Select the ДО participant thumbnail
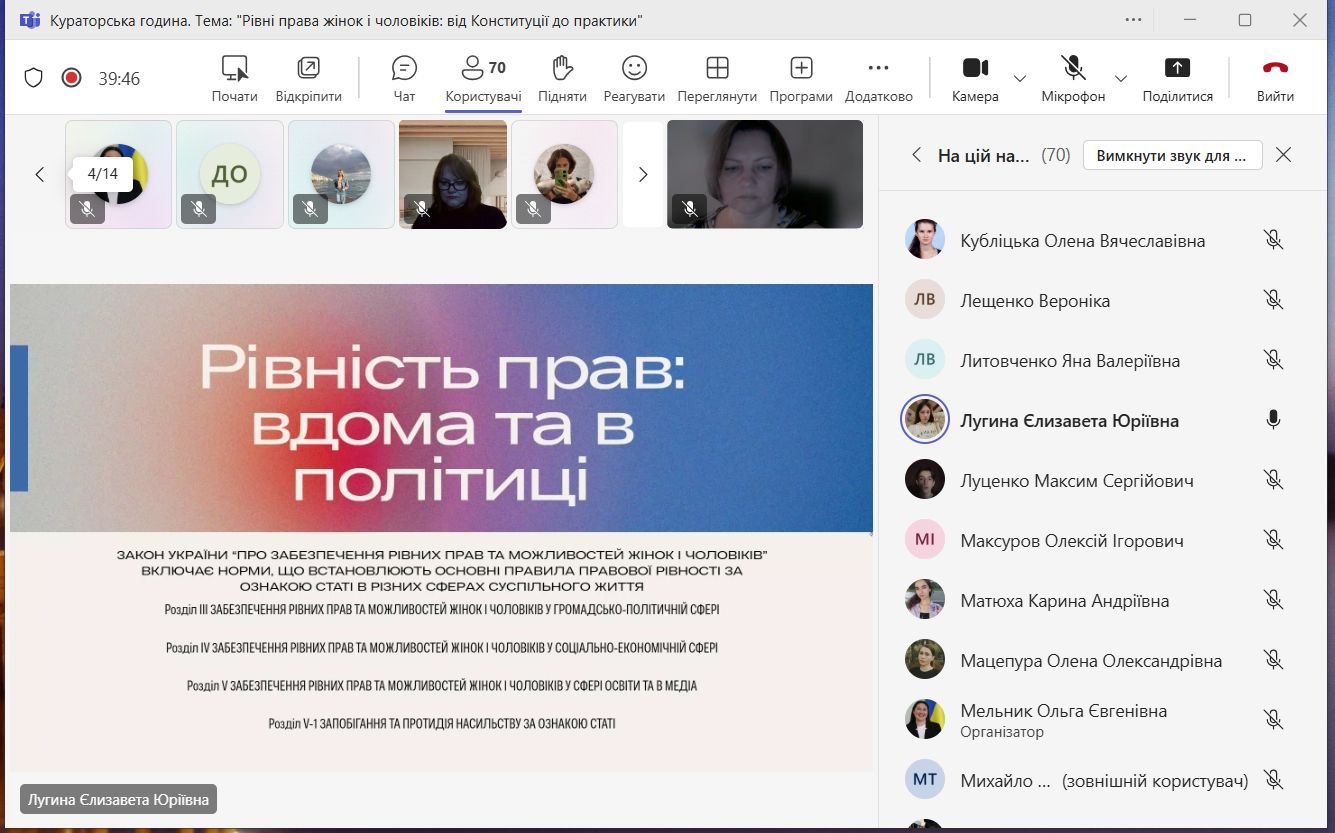 [230, 175]
